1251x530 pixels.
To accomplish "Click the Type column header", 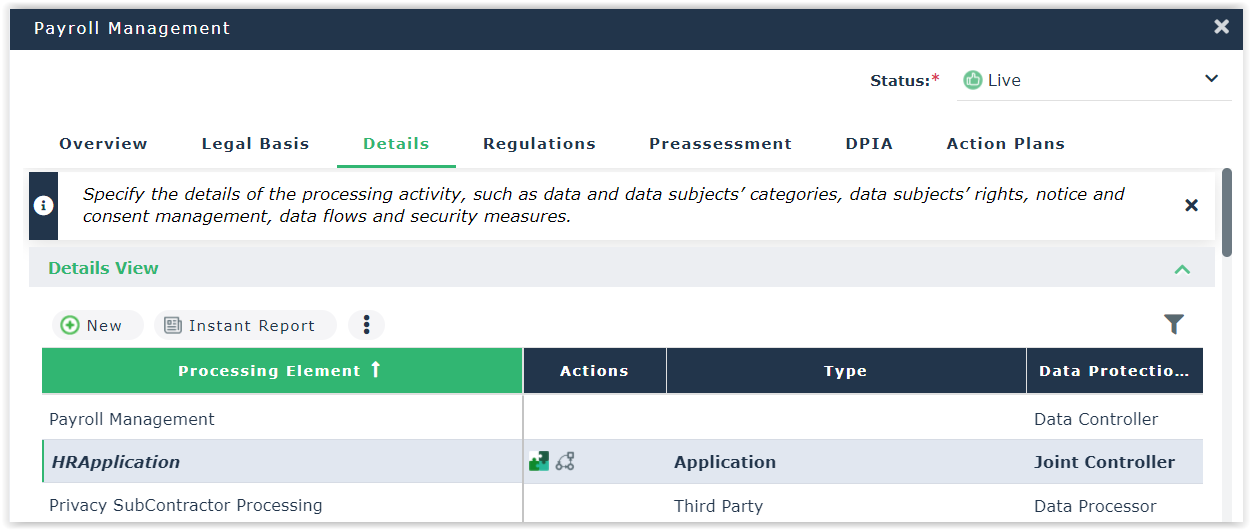I will coord(845,371).
